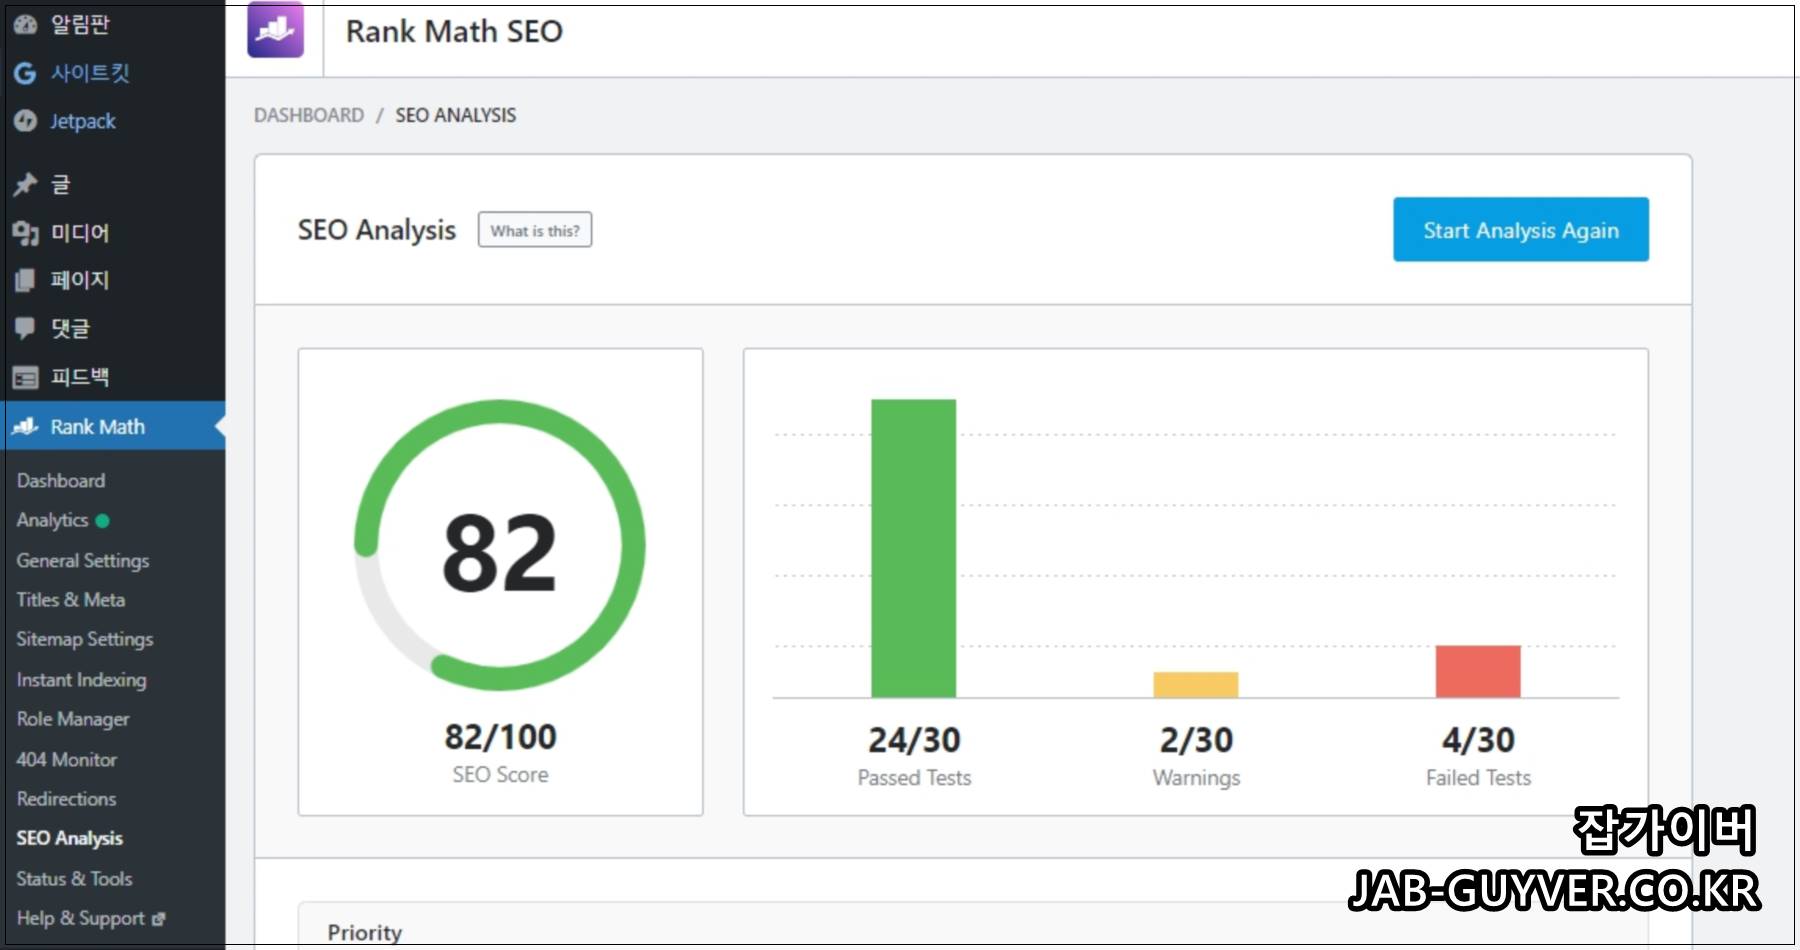This screenshot has height=950, width=1800.
Task: Open Sitemap Settings submenu
Action: click(85, 640)
